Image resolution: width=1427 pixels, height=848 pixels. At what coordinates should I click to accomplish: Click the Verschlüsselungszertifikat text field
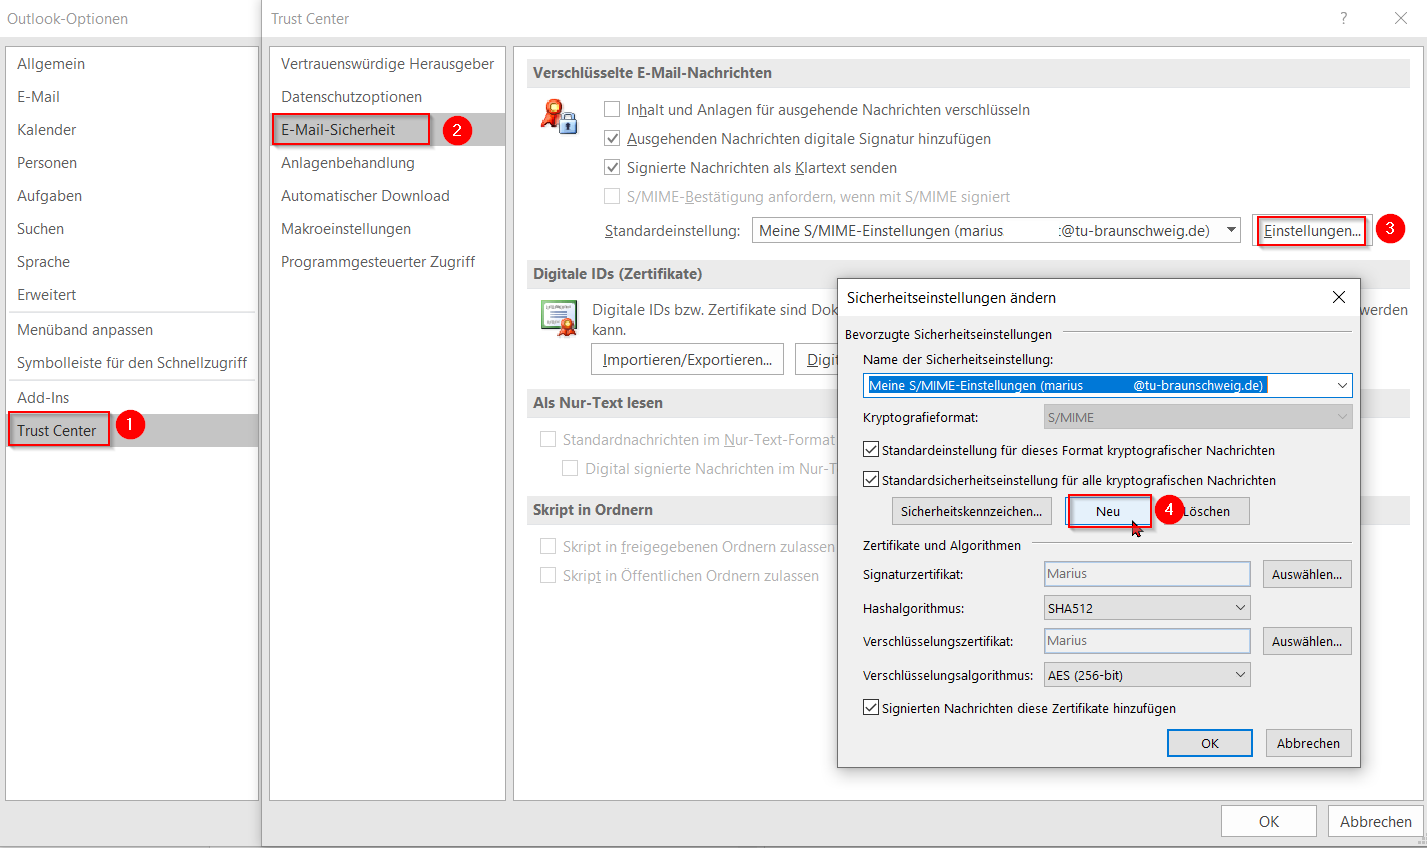click(x=1147, y=641)
